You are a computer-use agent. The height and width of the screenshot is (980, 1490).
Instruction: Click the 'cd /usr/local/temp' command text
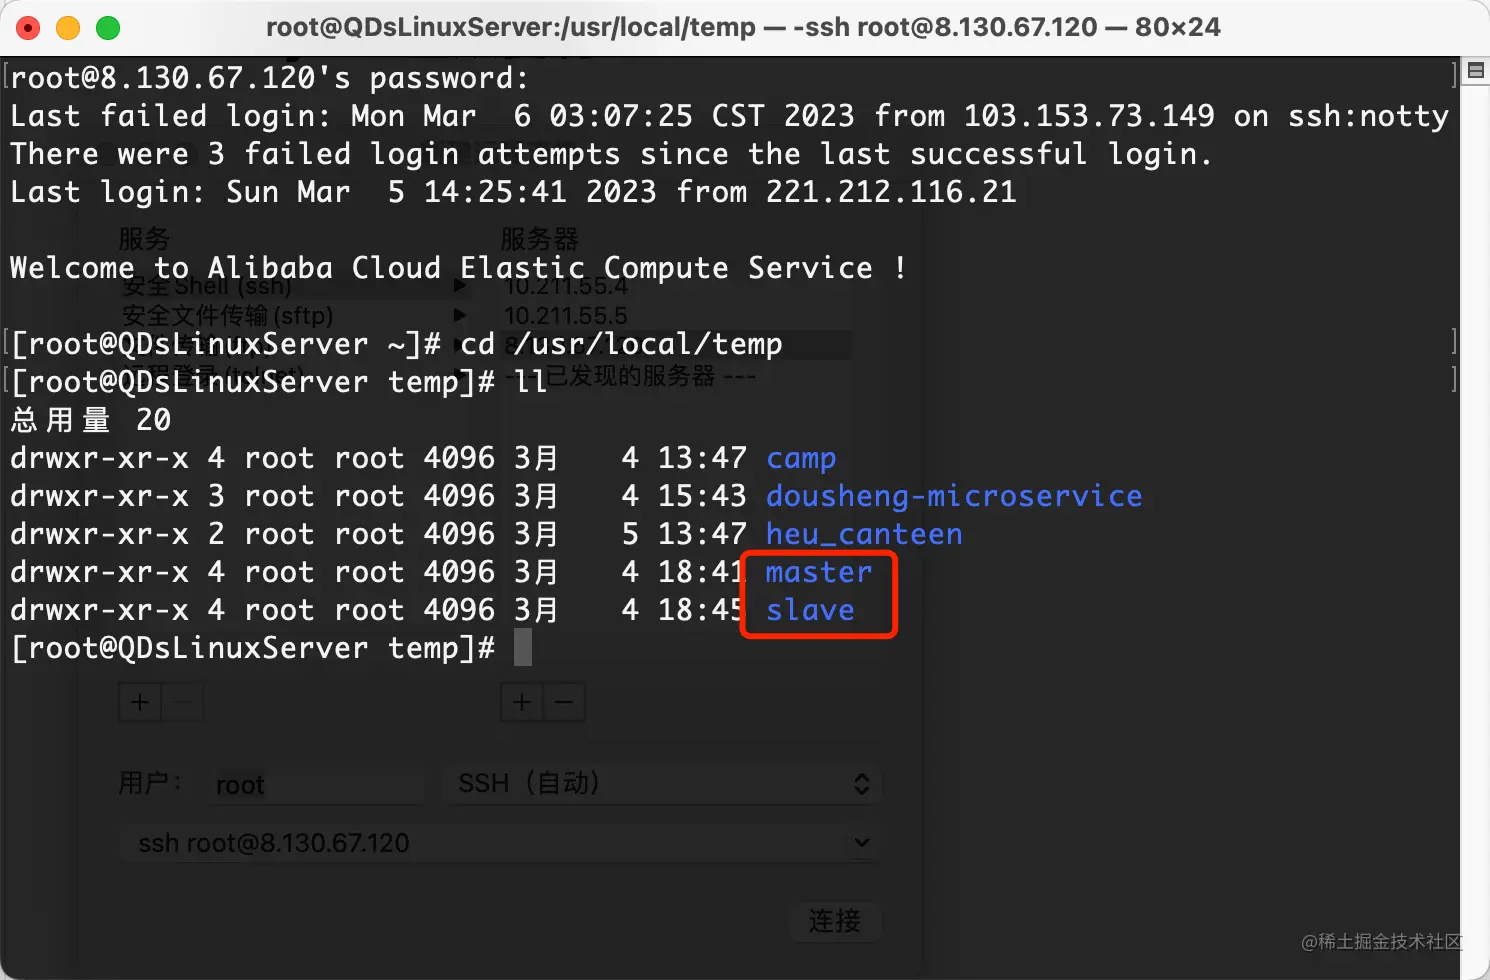(621, 344)
